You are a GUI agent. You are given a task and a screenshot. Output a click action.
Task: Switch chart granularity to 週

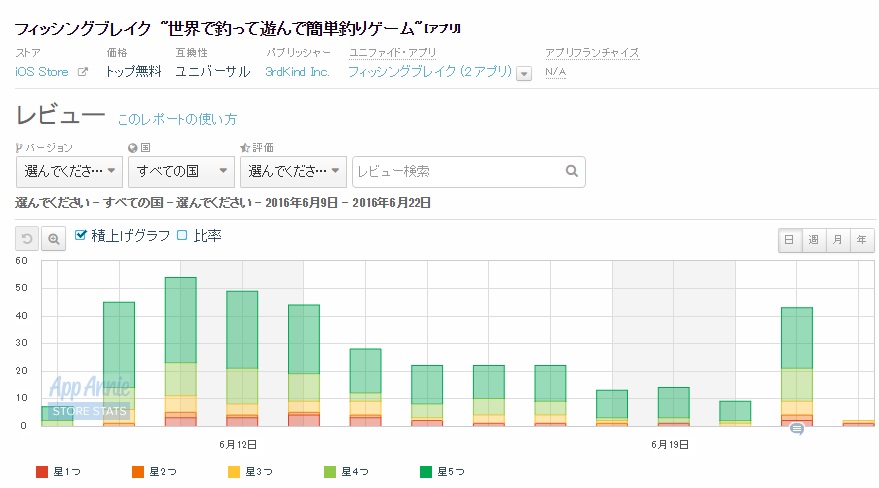(813, 240)
